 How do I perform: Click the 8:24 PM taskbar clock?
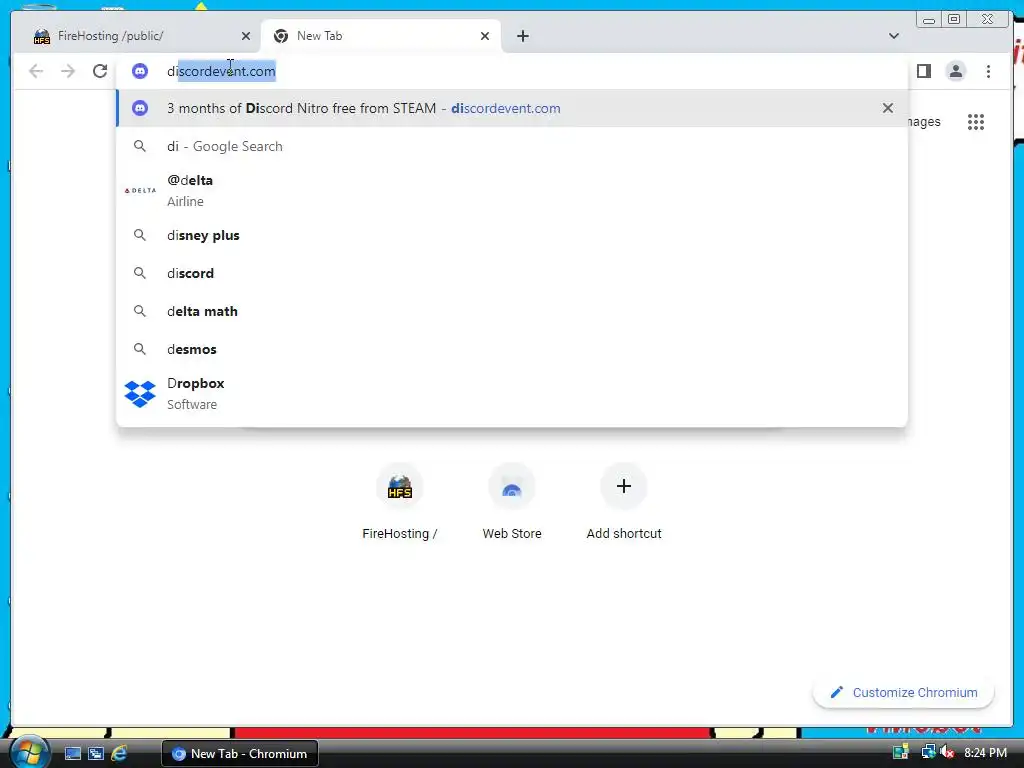click(985, 753)
